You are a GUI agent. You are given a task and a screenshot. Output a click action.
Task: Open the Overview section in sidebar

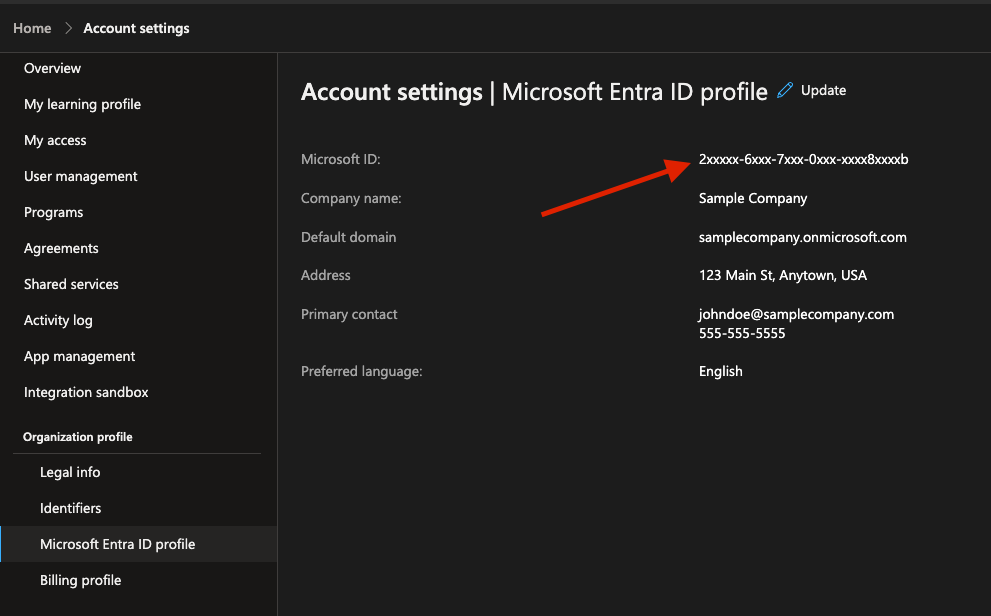point(52,68)
